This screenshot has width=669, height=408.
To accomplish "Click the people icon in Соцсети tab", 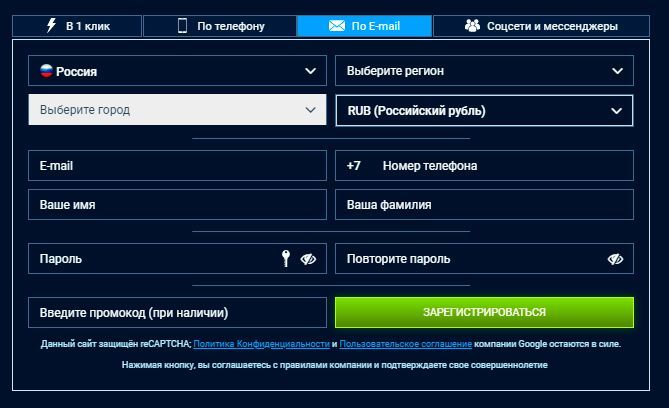I will coord(472,26).
